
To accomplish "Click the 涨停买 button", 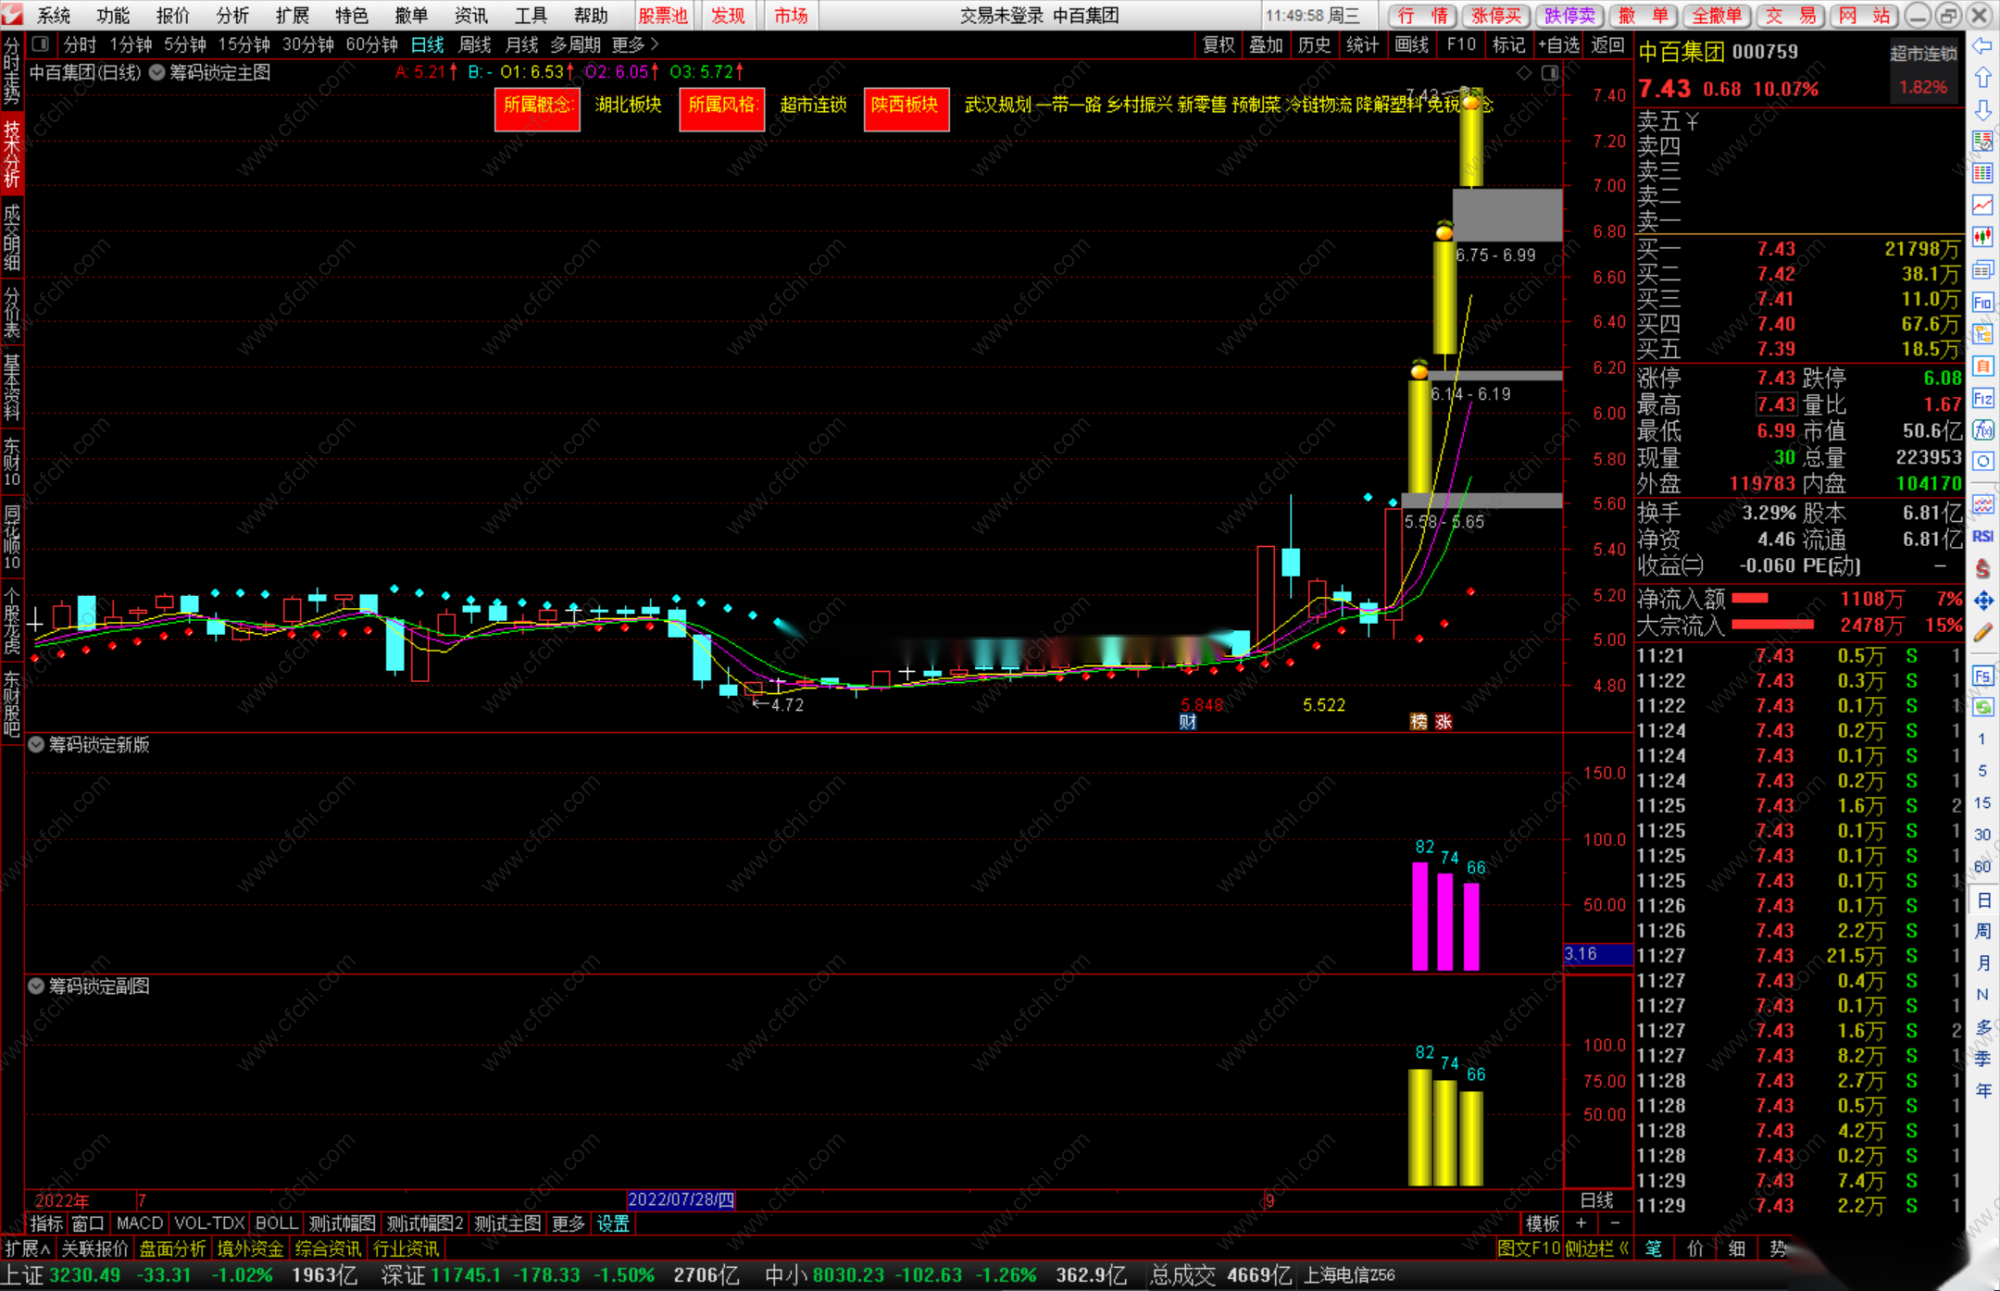I will coord(1496,15).
